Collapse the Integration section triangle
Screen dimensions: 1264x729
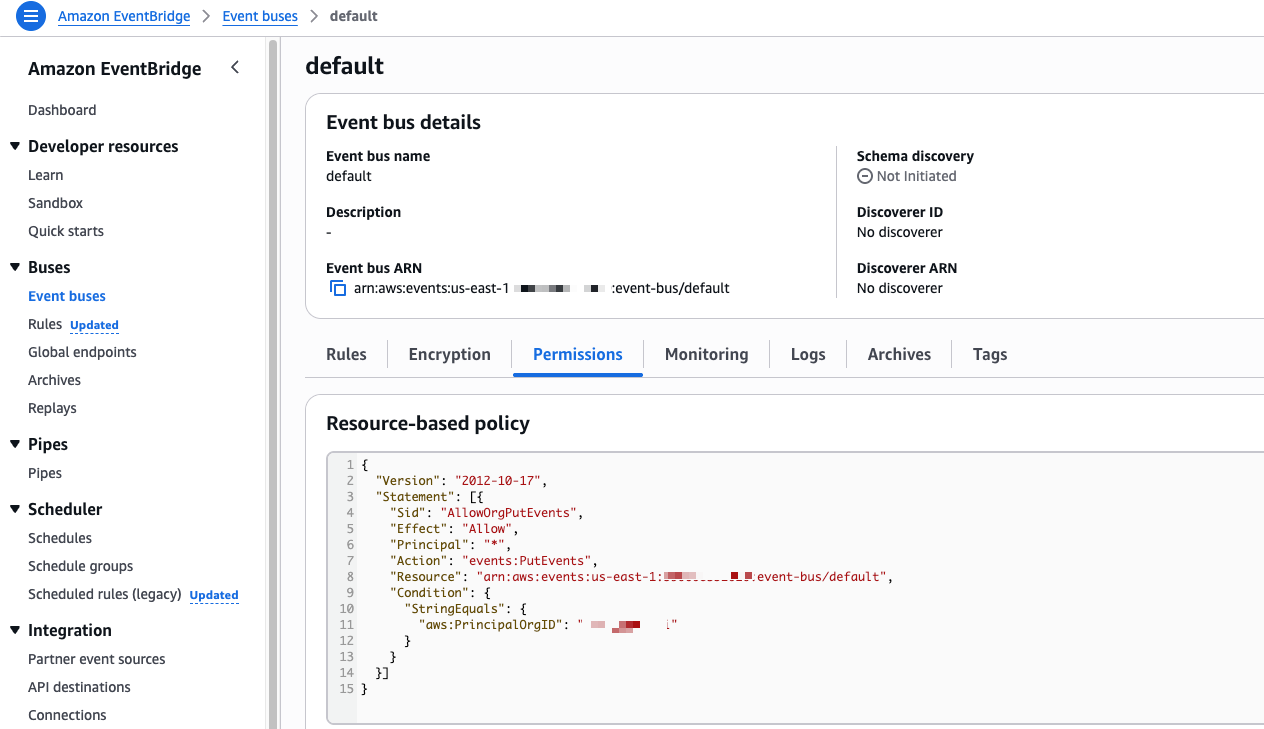(x=15, y=630)
